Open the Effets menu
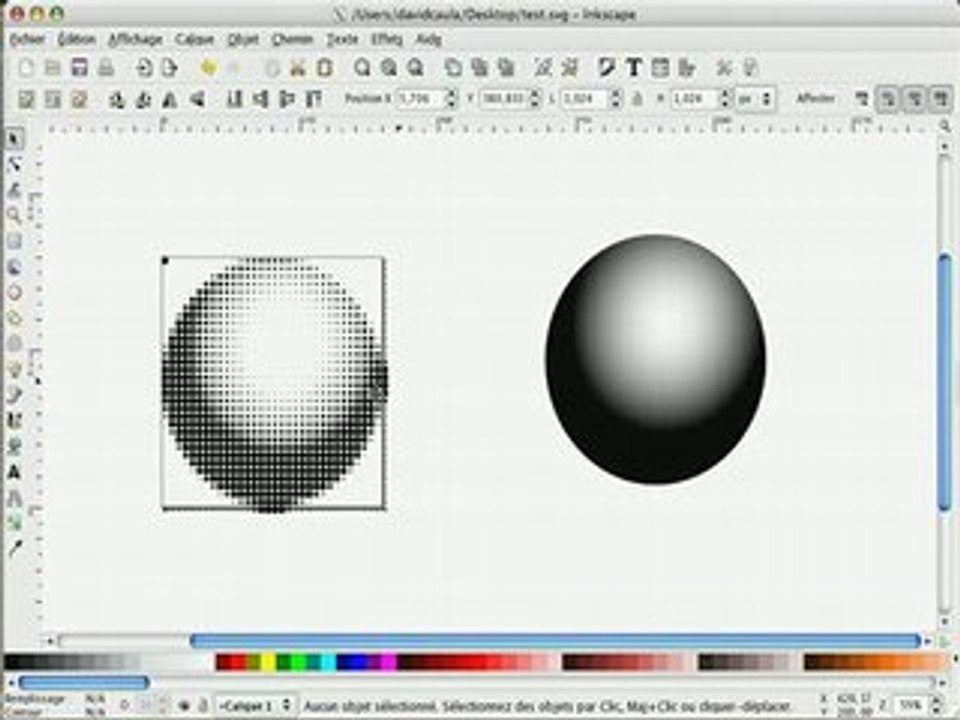960x720 pixels. tap(386, 40)
